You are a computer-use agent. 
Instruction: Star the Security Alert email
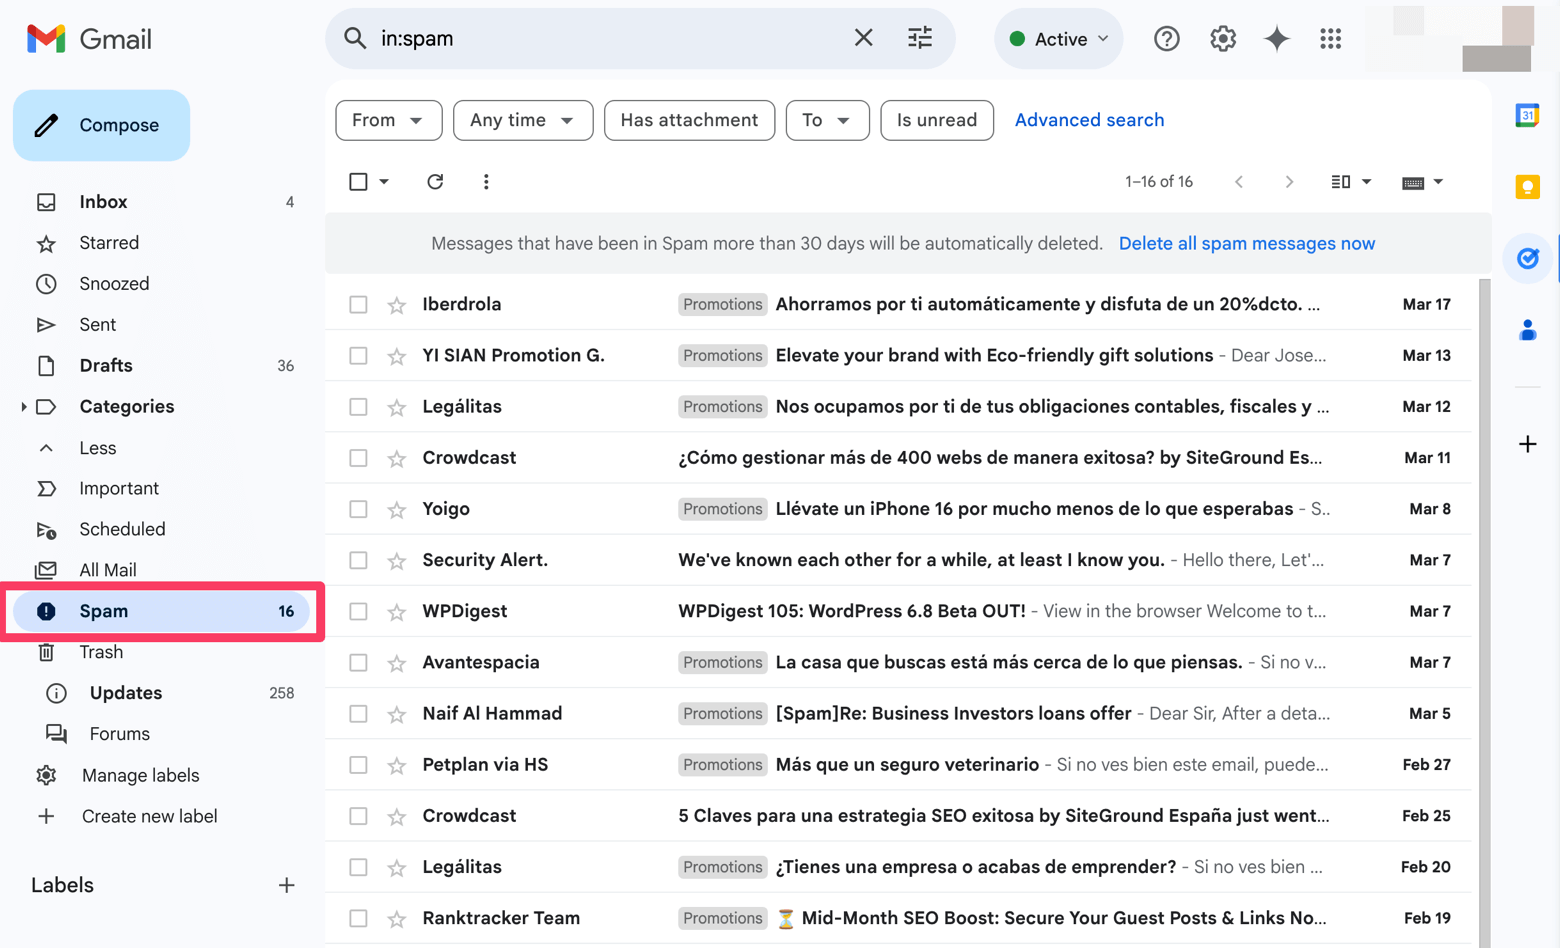397,561
